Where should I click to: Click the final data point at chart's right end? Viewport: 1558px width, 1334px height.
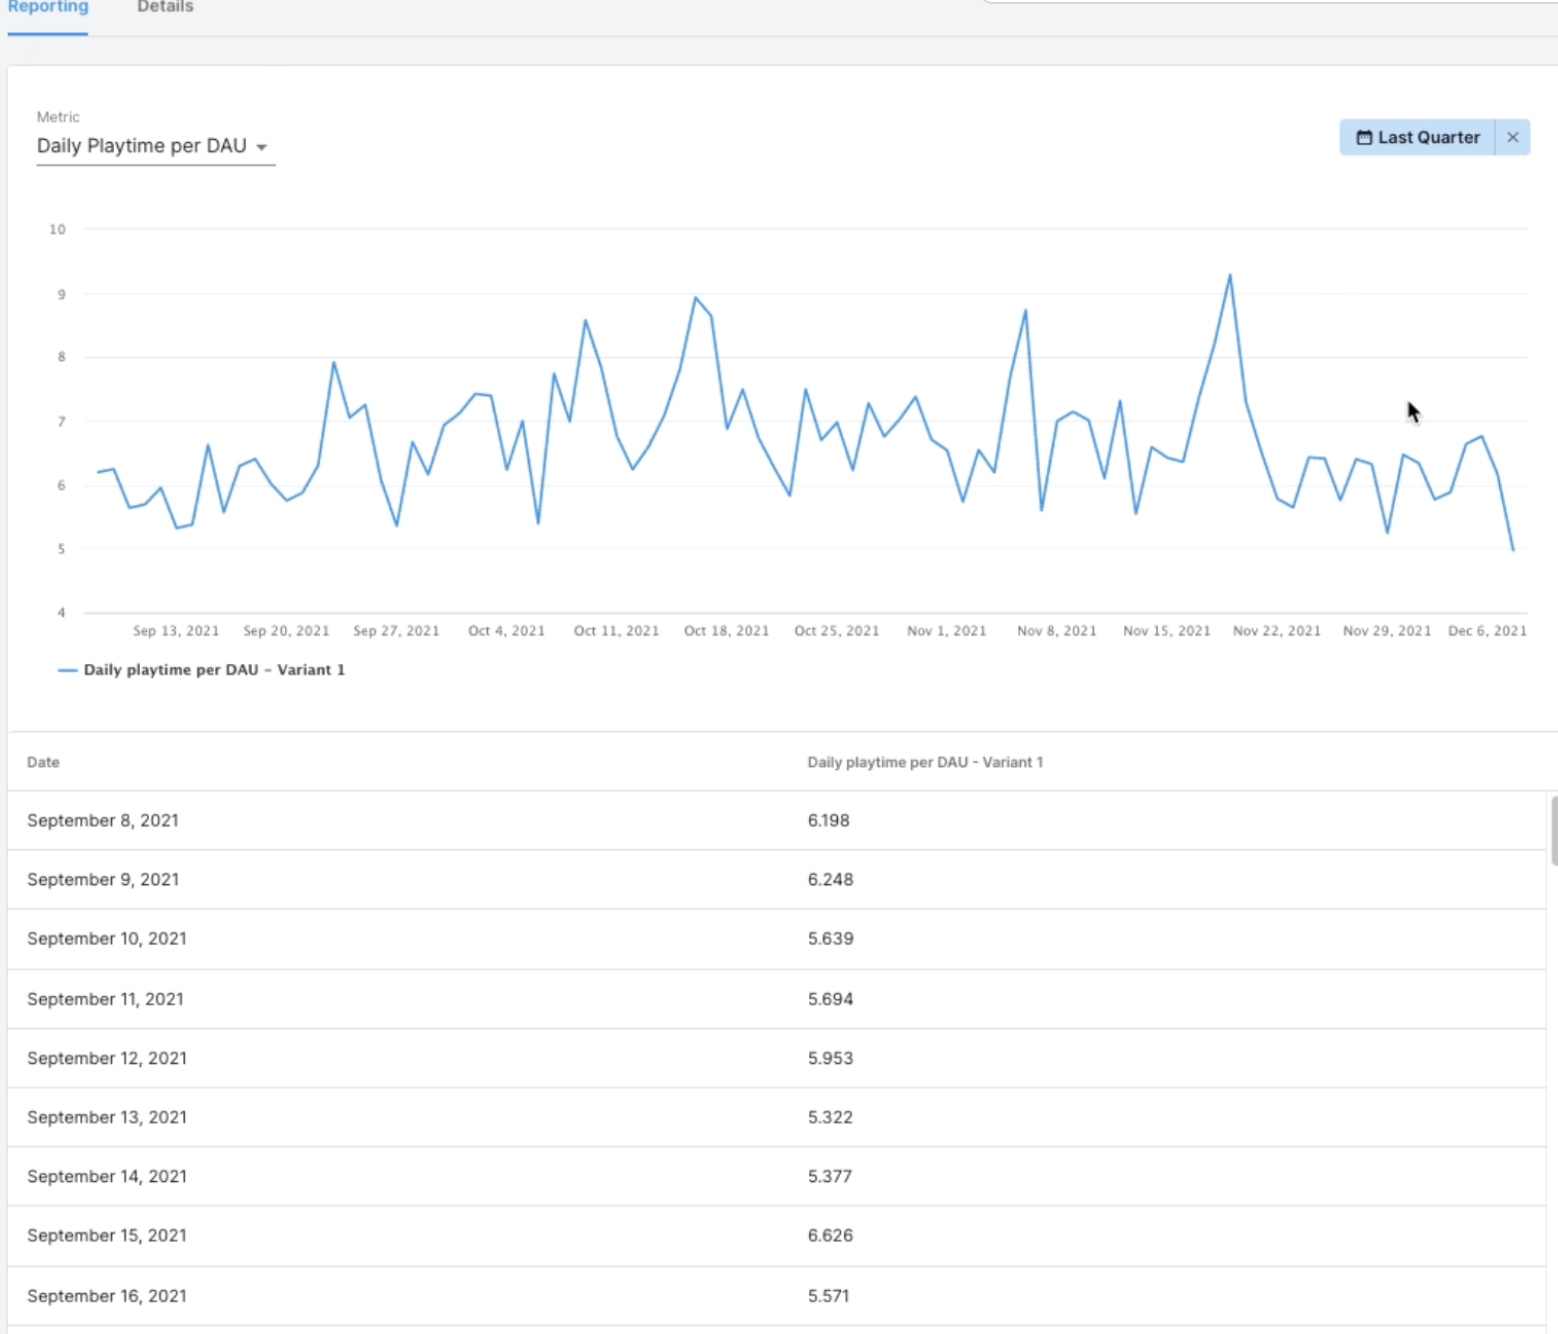1513,550
